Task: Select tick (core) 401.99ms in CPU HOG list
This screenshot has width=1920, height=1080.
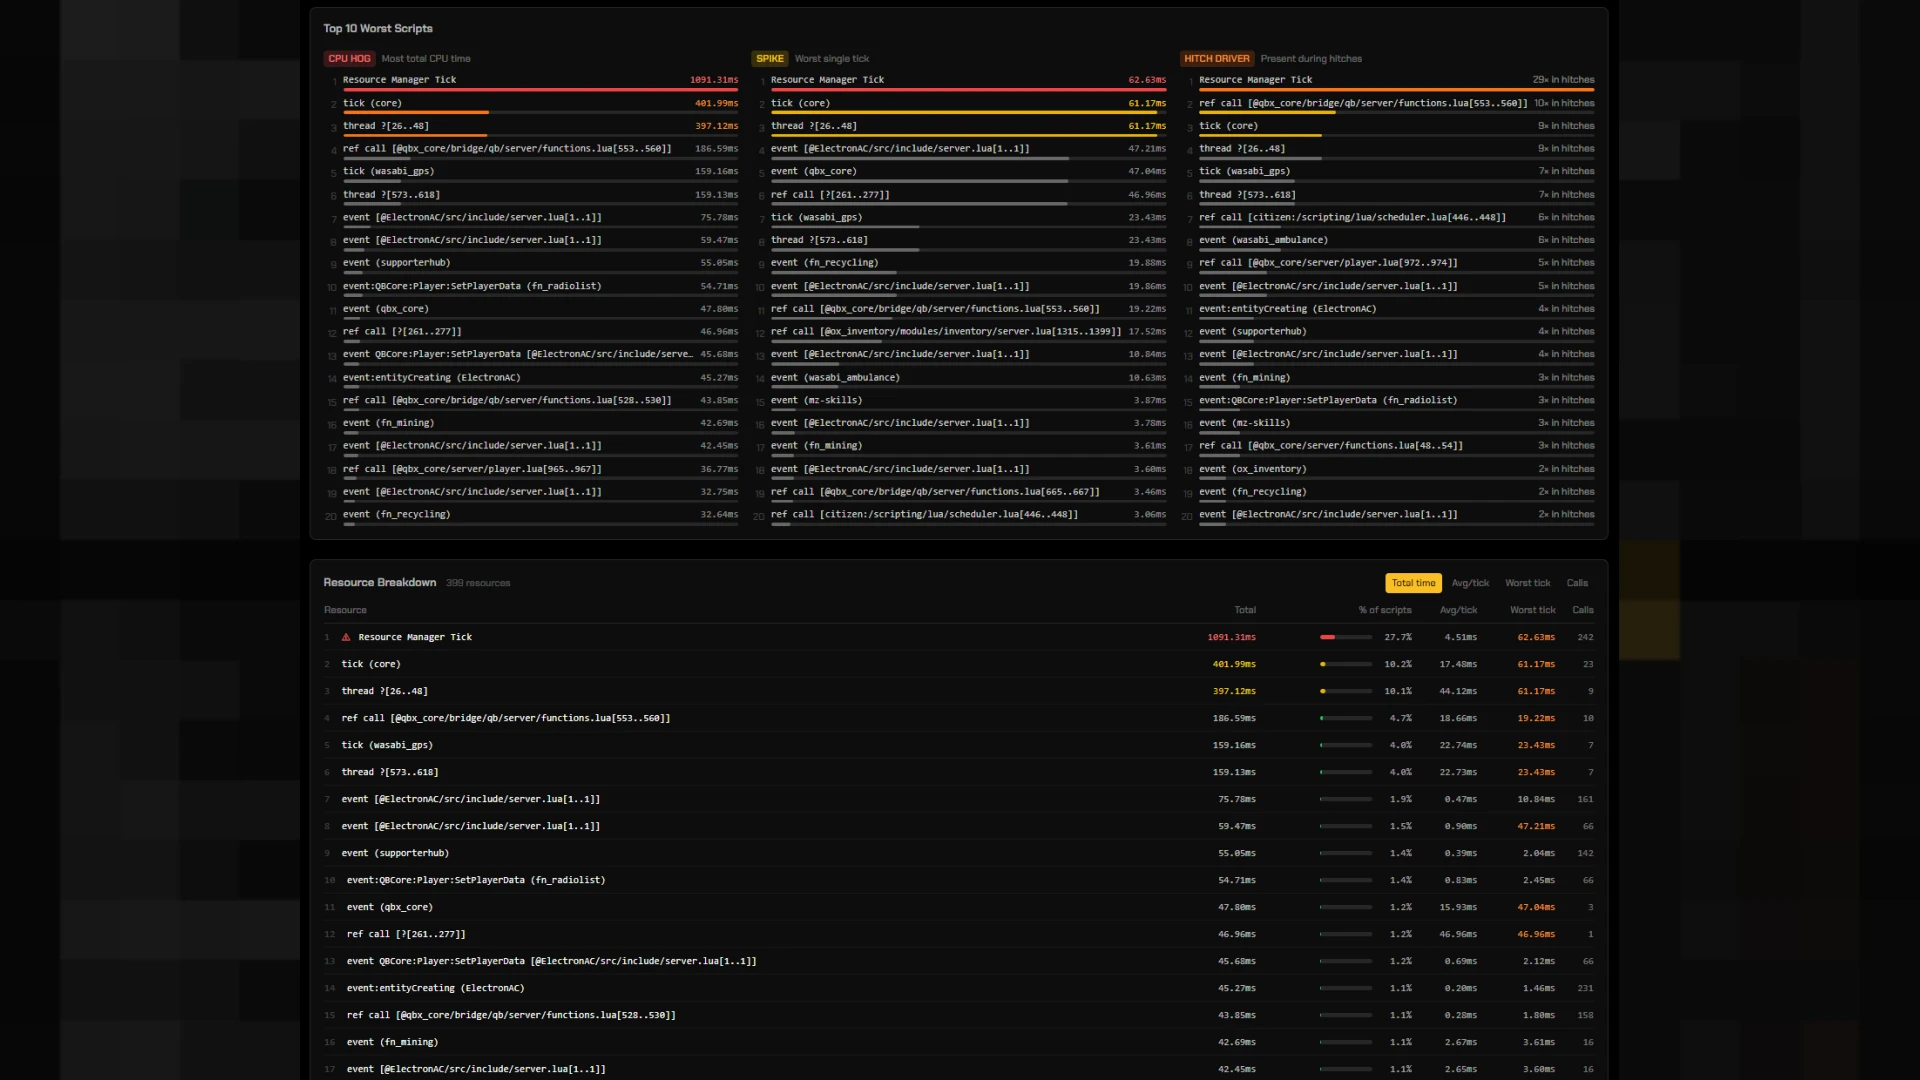Action: [x=533, y=105]
